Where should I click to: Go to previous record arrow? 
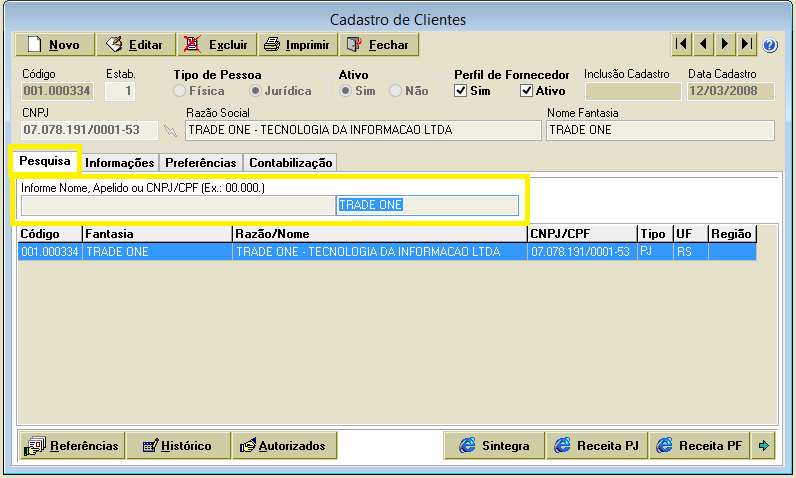[703, 45]
